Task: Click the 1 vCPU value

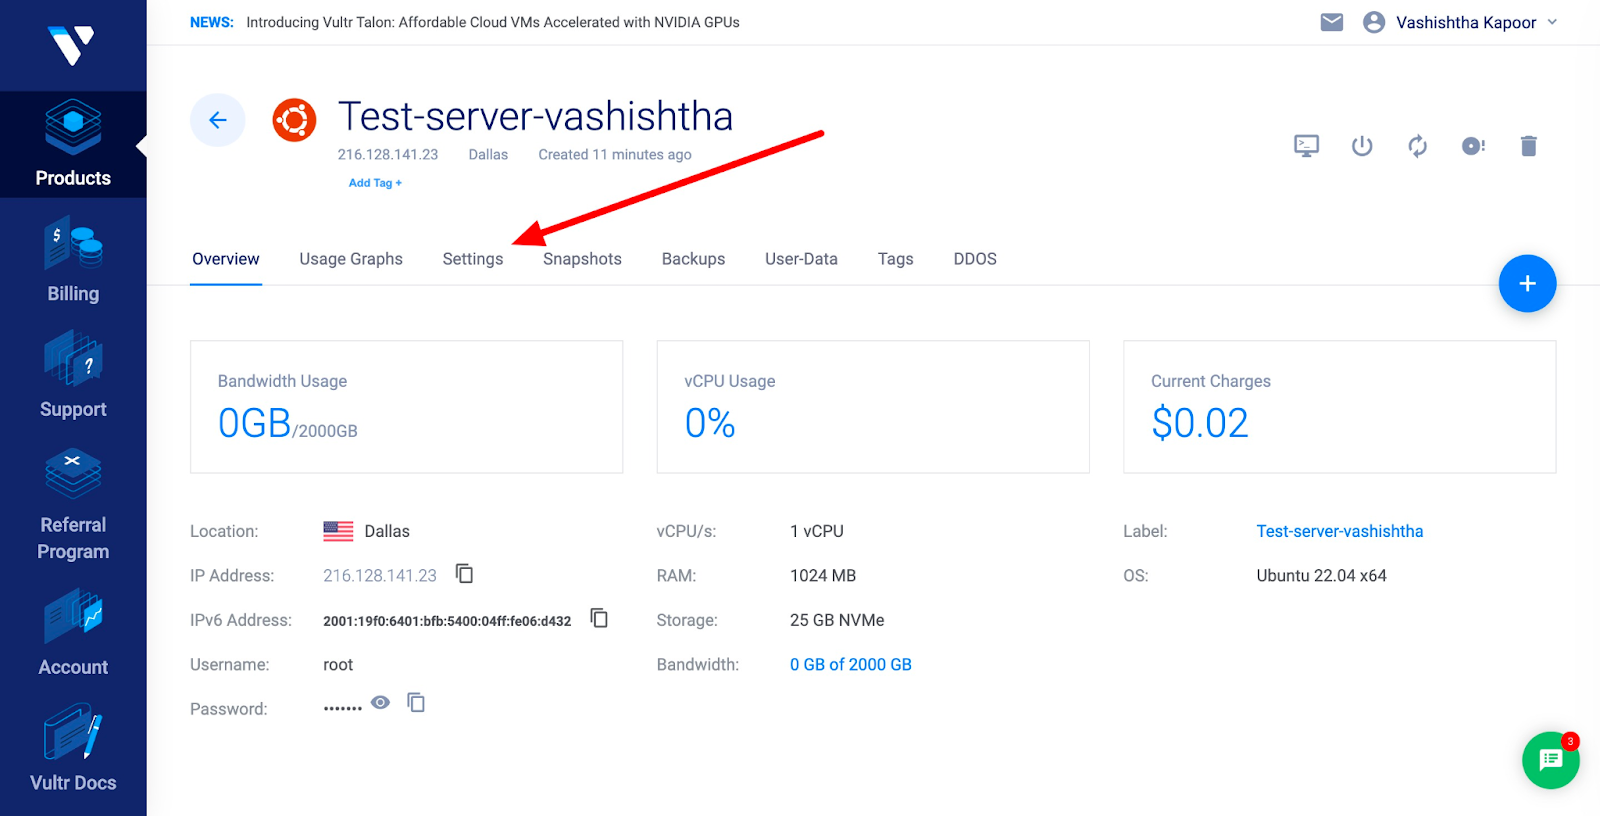Action: pos(817,531)
